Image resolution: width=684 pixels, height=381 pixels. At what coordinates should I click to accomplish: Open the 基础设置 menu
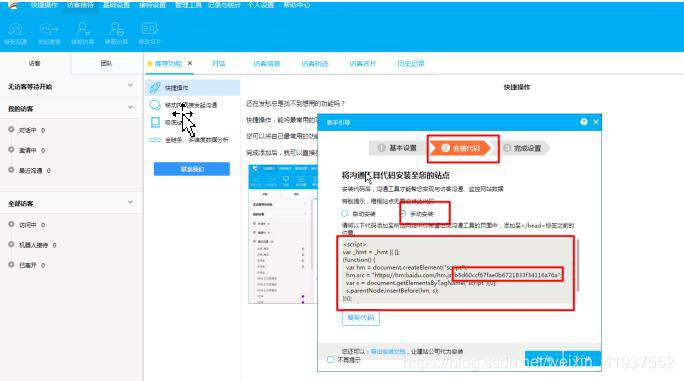pyautogui.click(x=116, y=5)
